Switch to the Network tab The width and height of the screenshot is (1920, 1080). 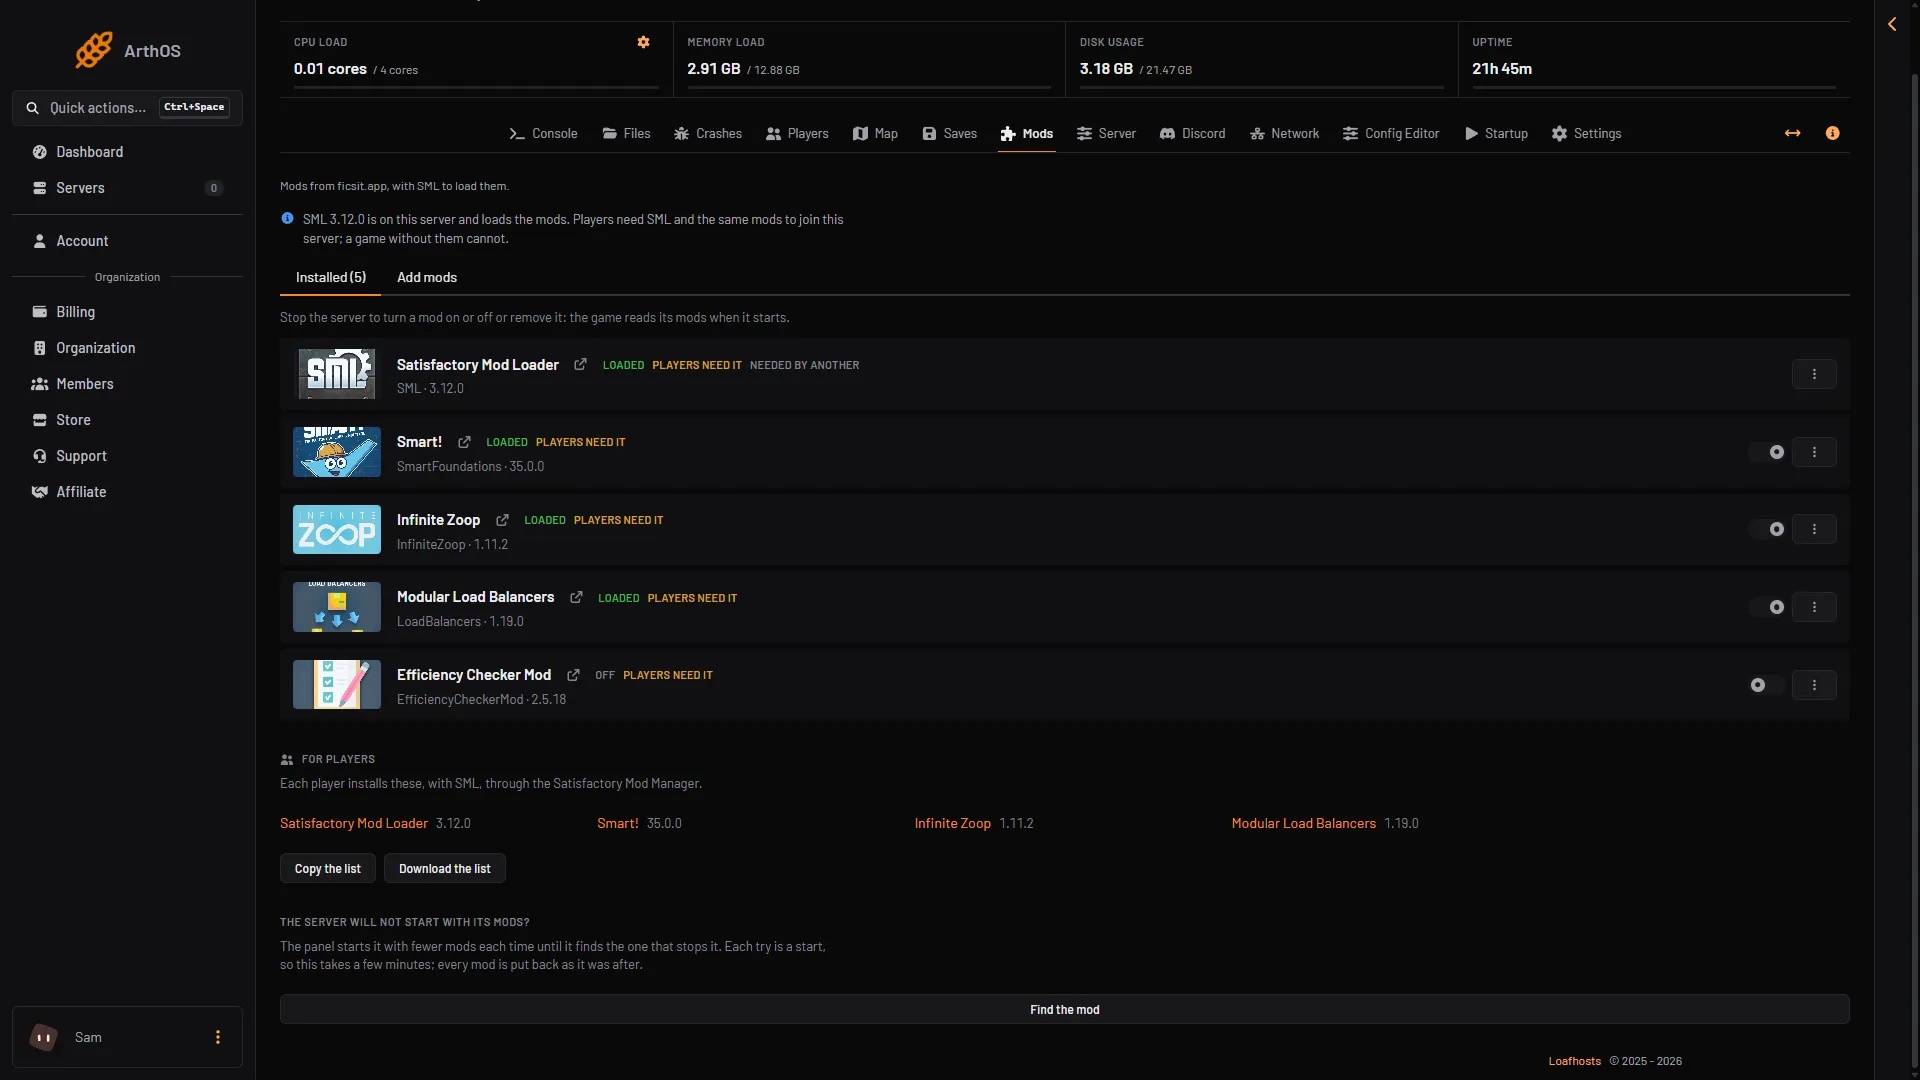point(1284,134)
